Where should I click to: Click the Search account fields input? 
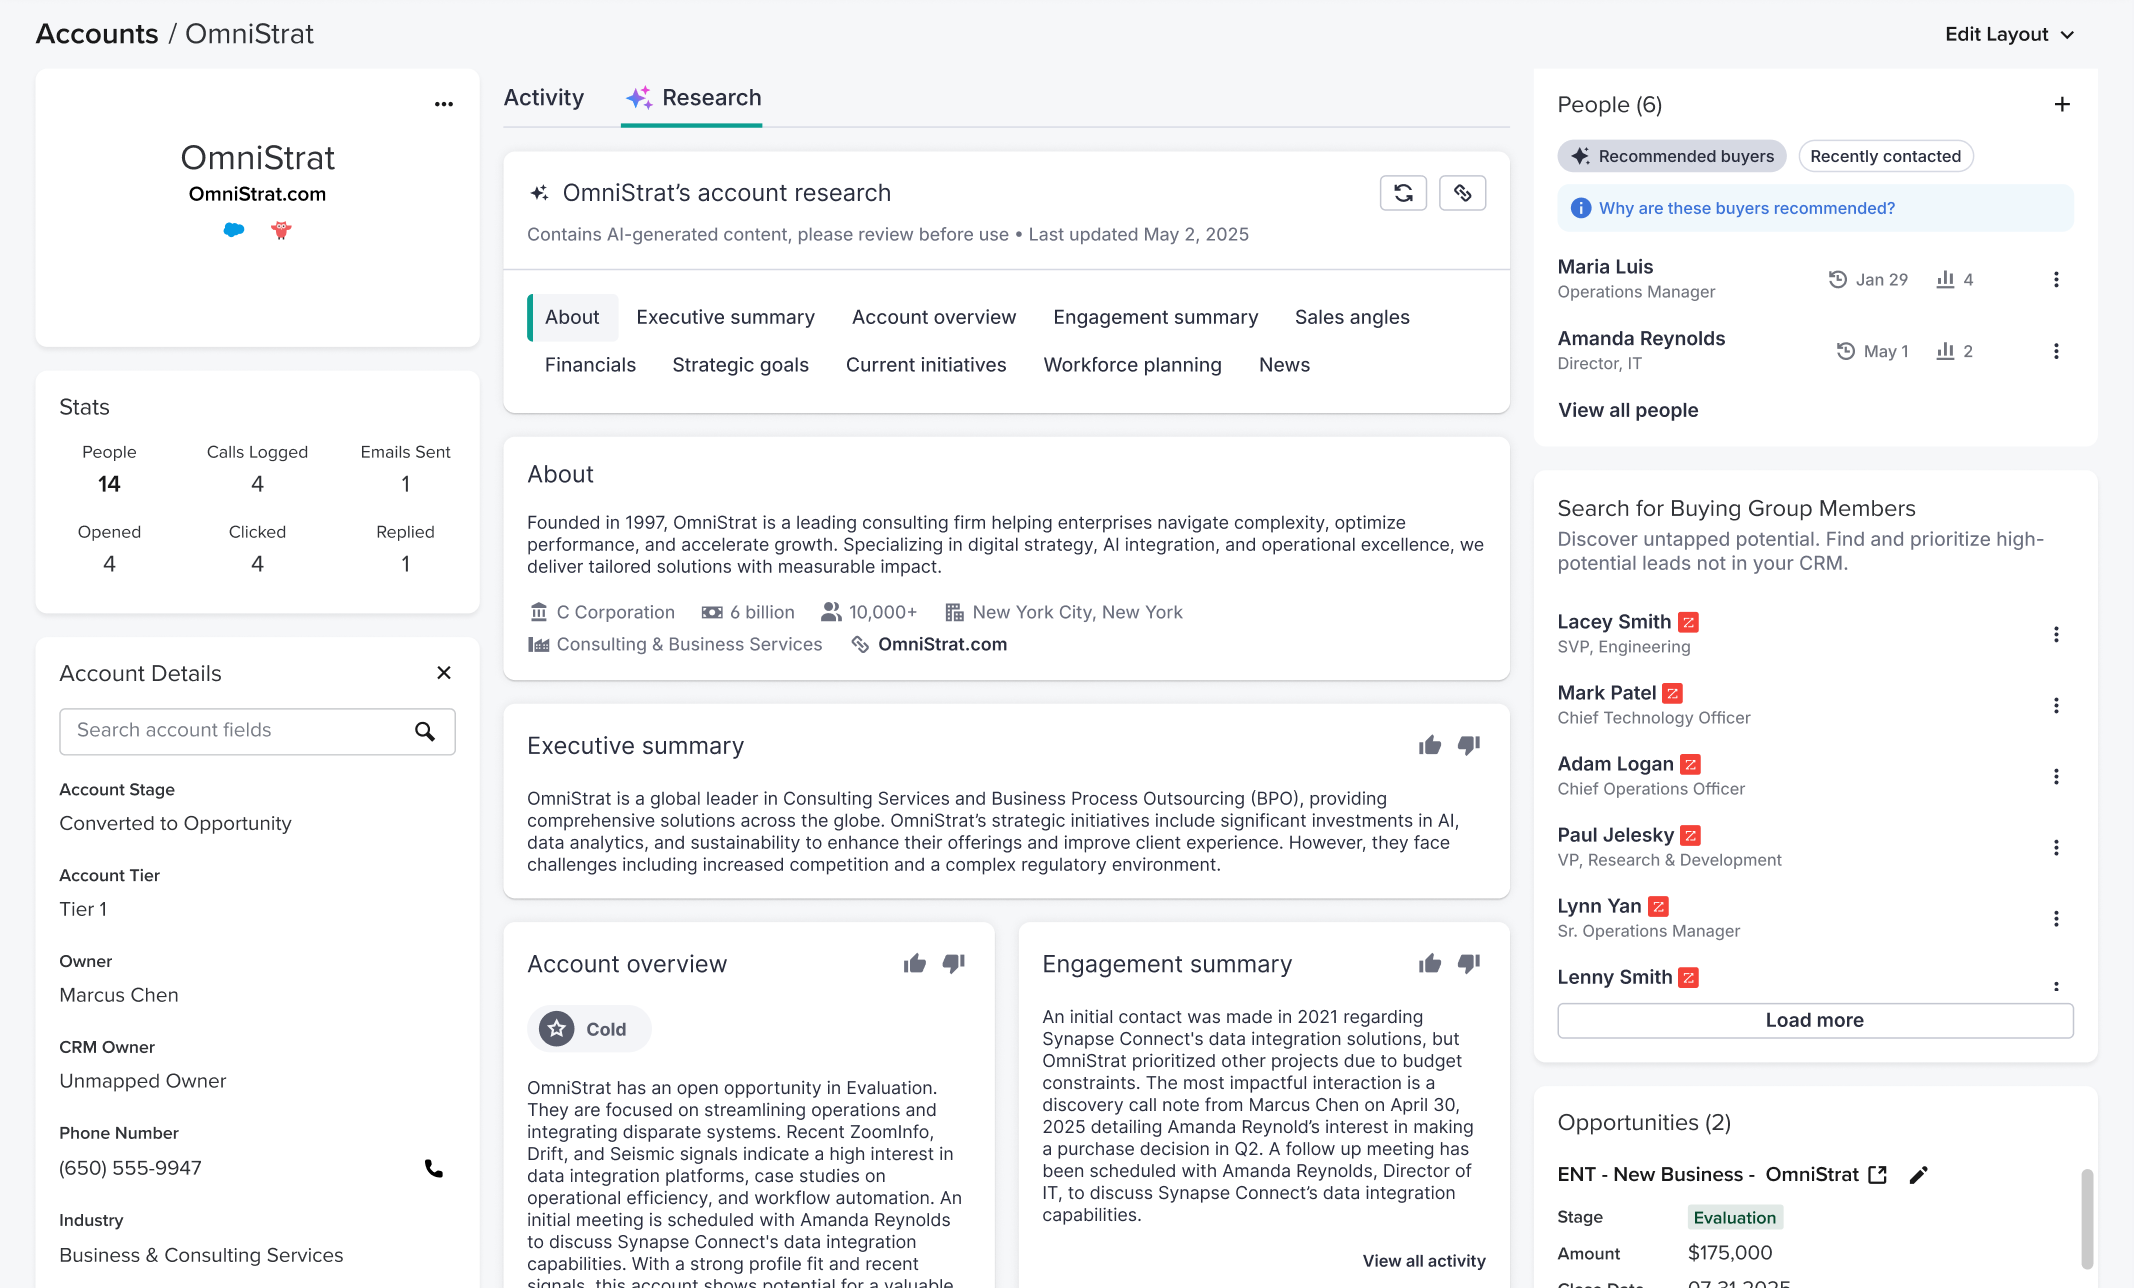(257, 732)
